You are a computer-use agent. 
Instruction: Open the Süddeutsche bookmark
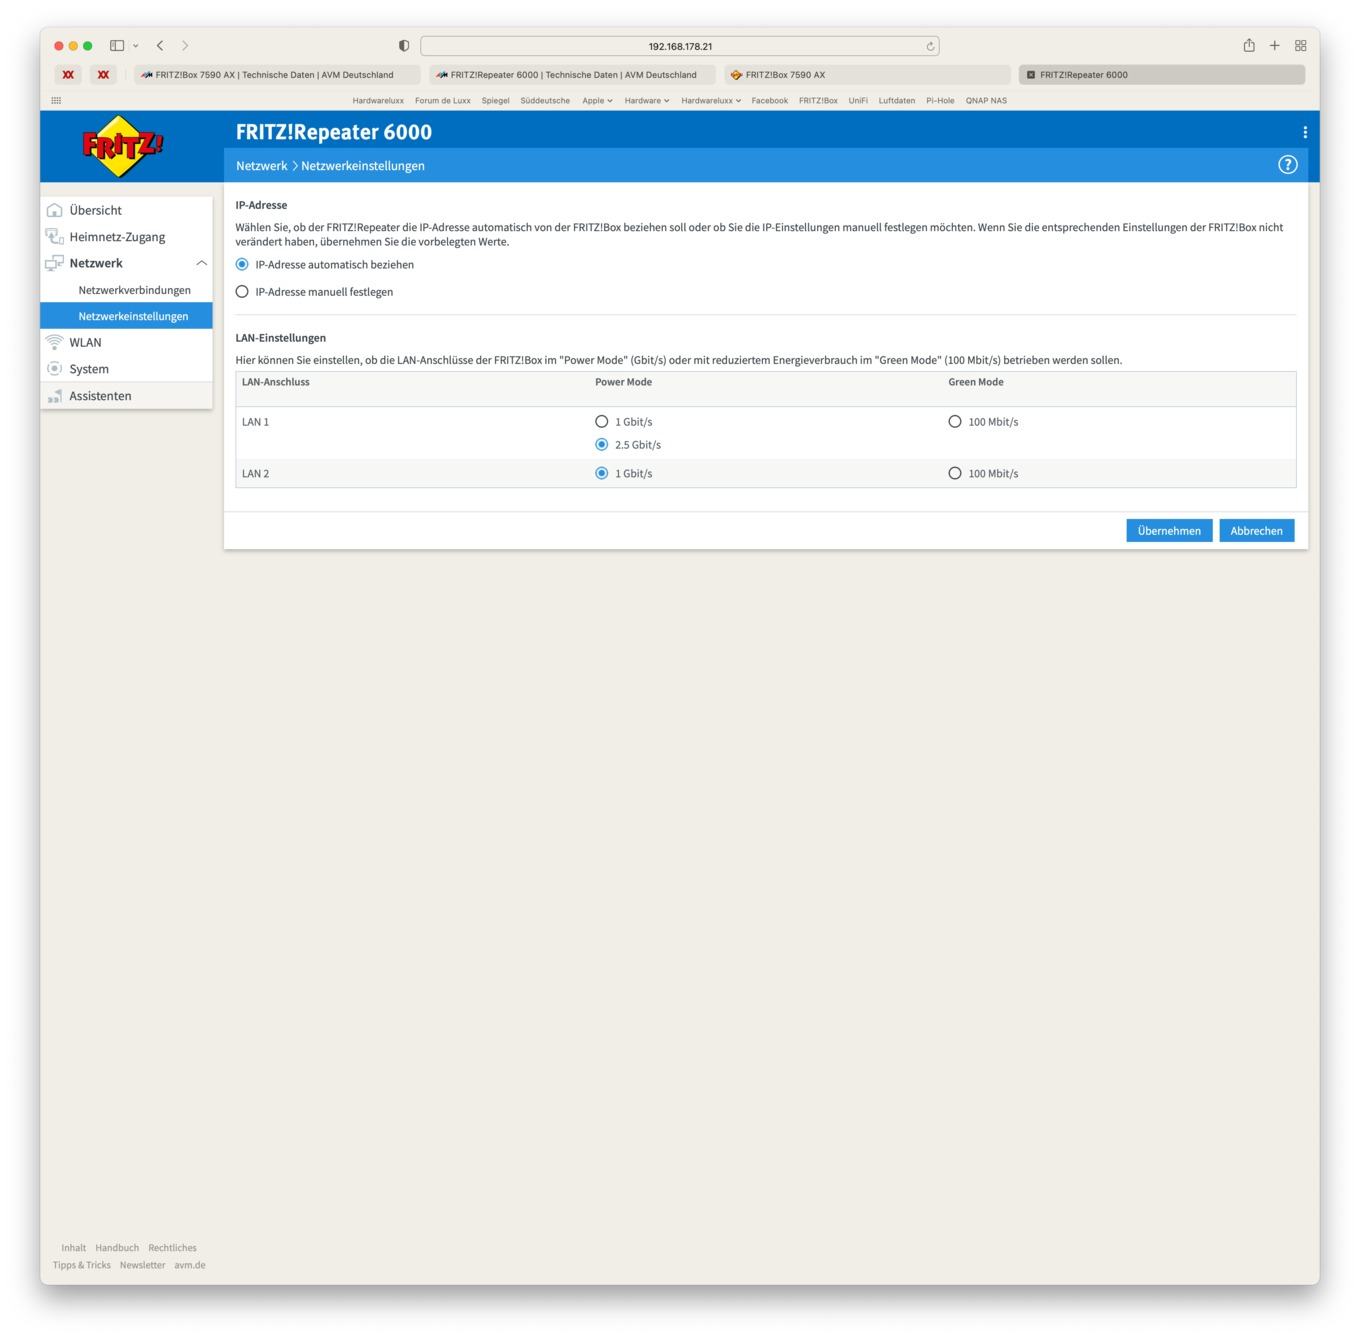coord(545,100)
